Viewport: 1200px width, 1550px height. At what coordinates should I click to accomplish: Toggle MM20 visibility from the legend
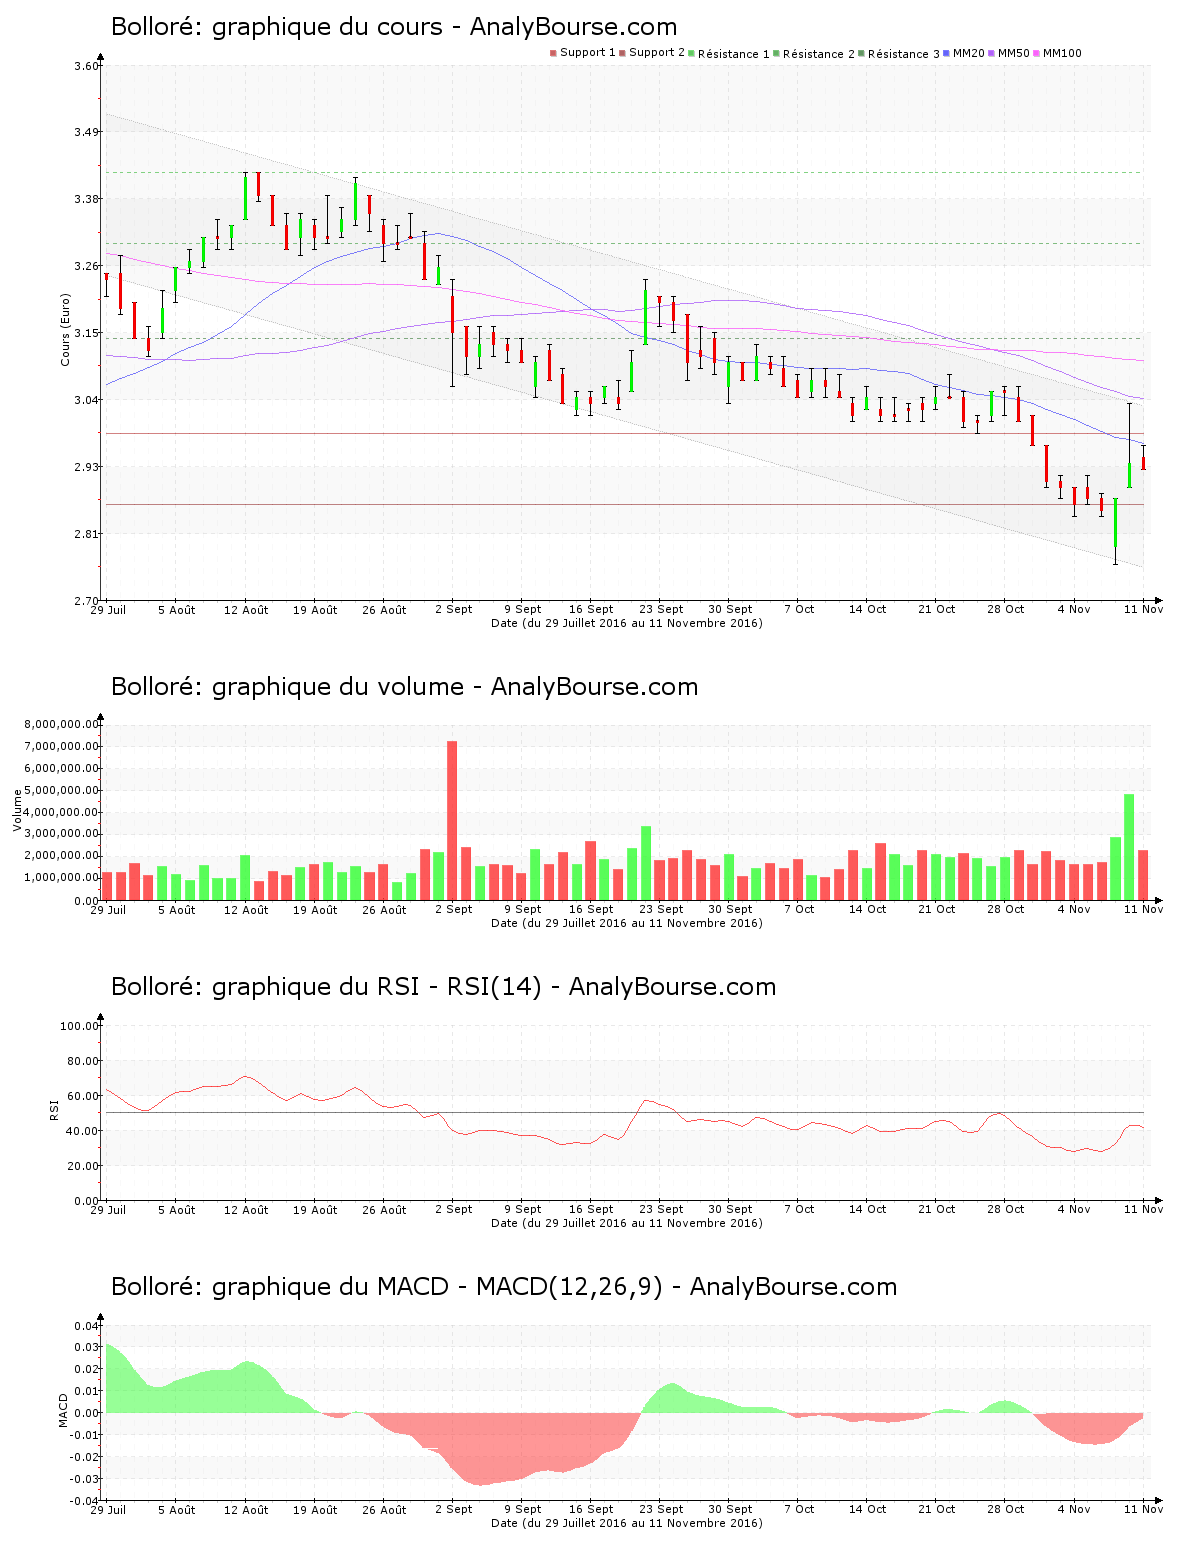[x=972, y=51]
